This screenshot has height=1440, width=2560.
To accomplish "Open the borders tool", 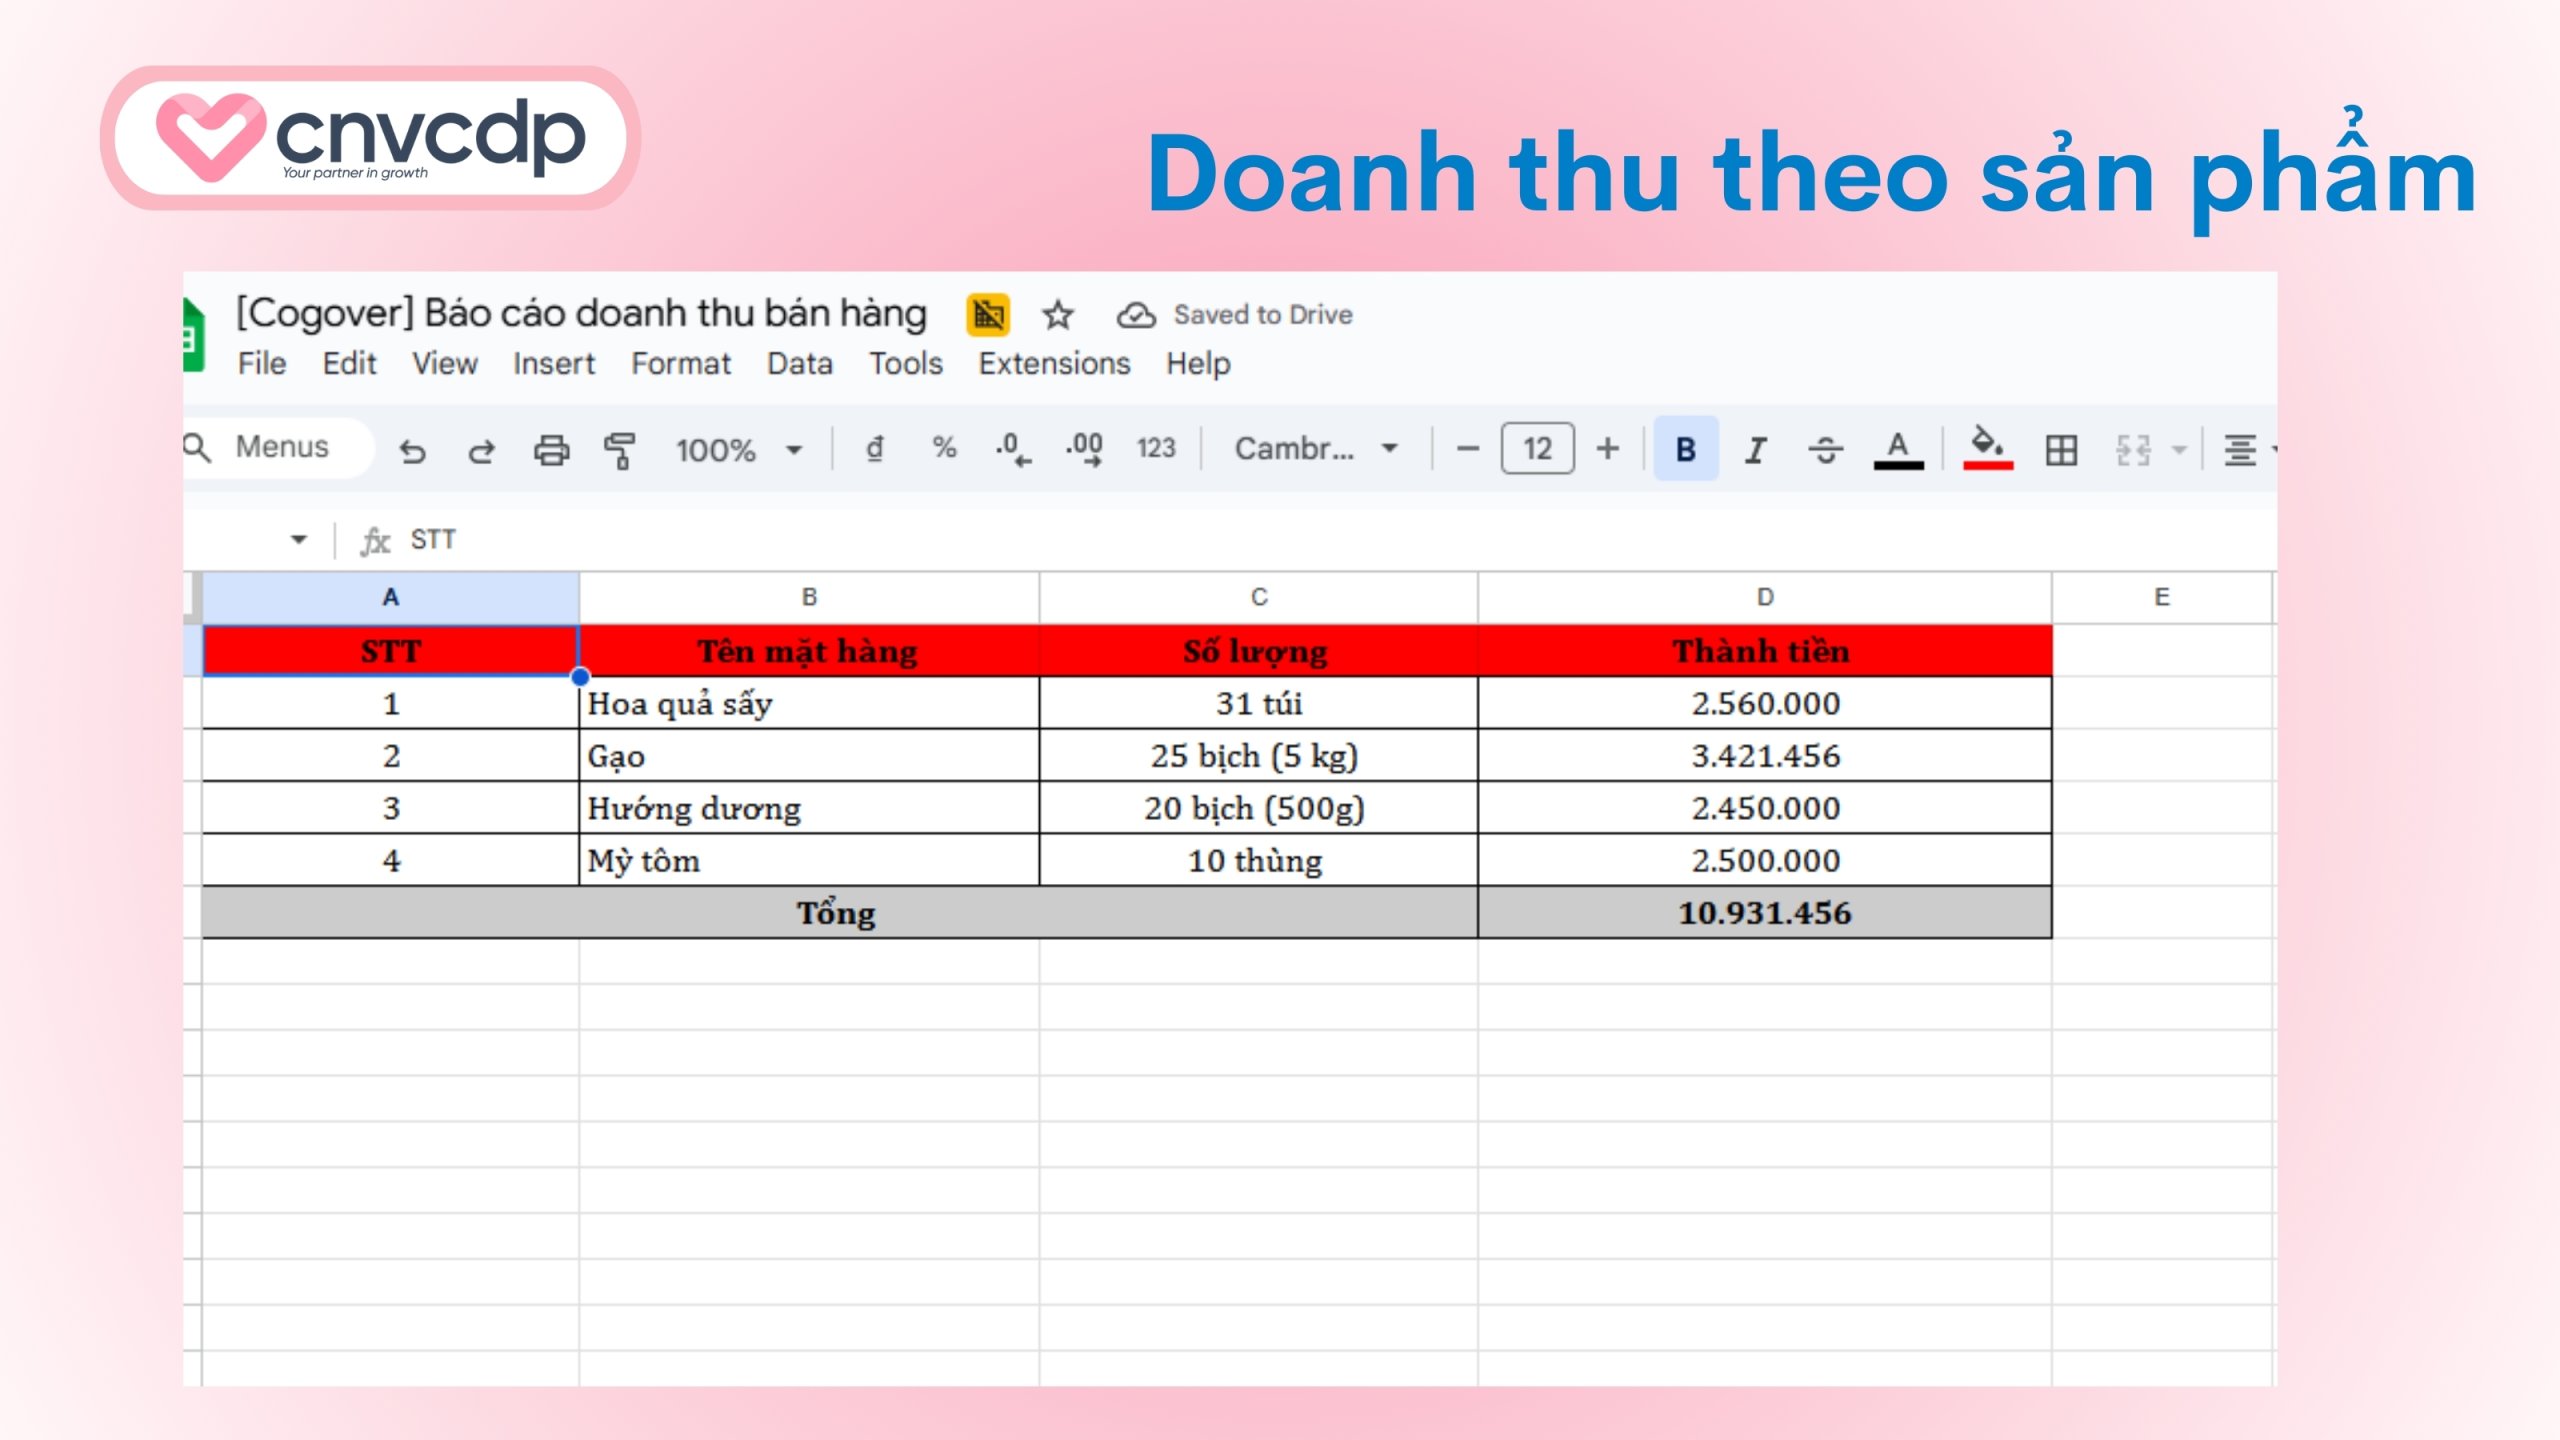I will point(2060,450).
